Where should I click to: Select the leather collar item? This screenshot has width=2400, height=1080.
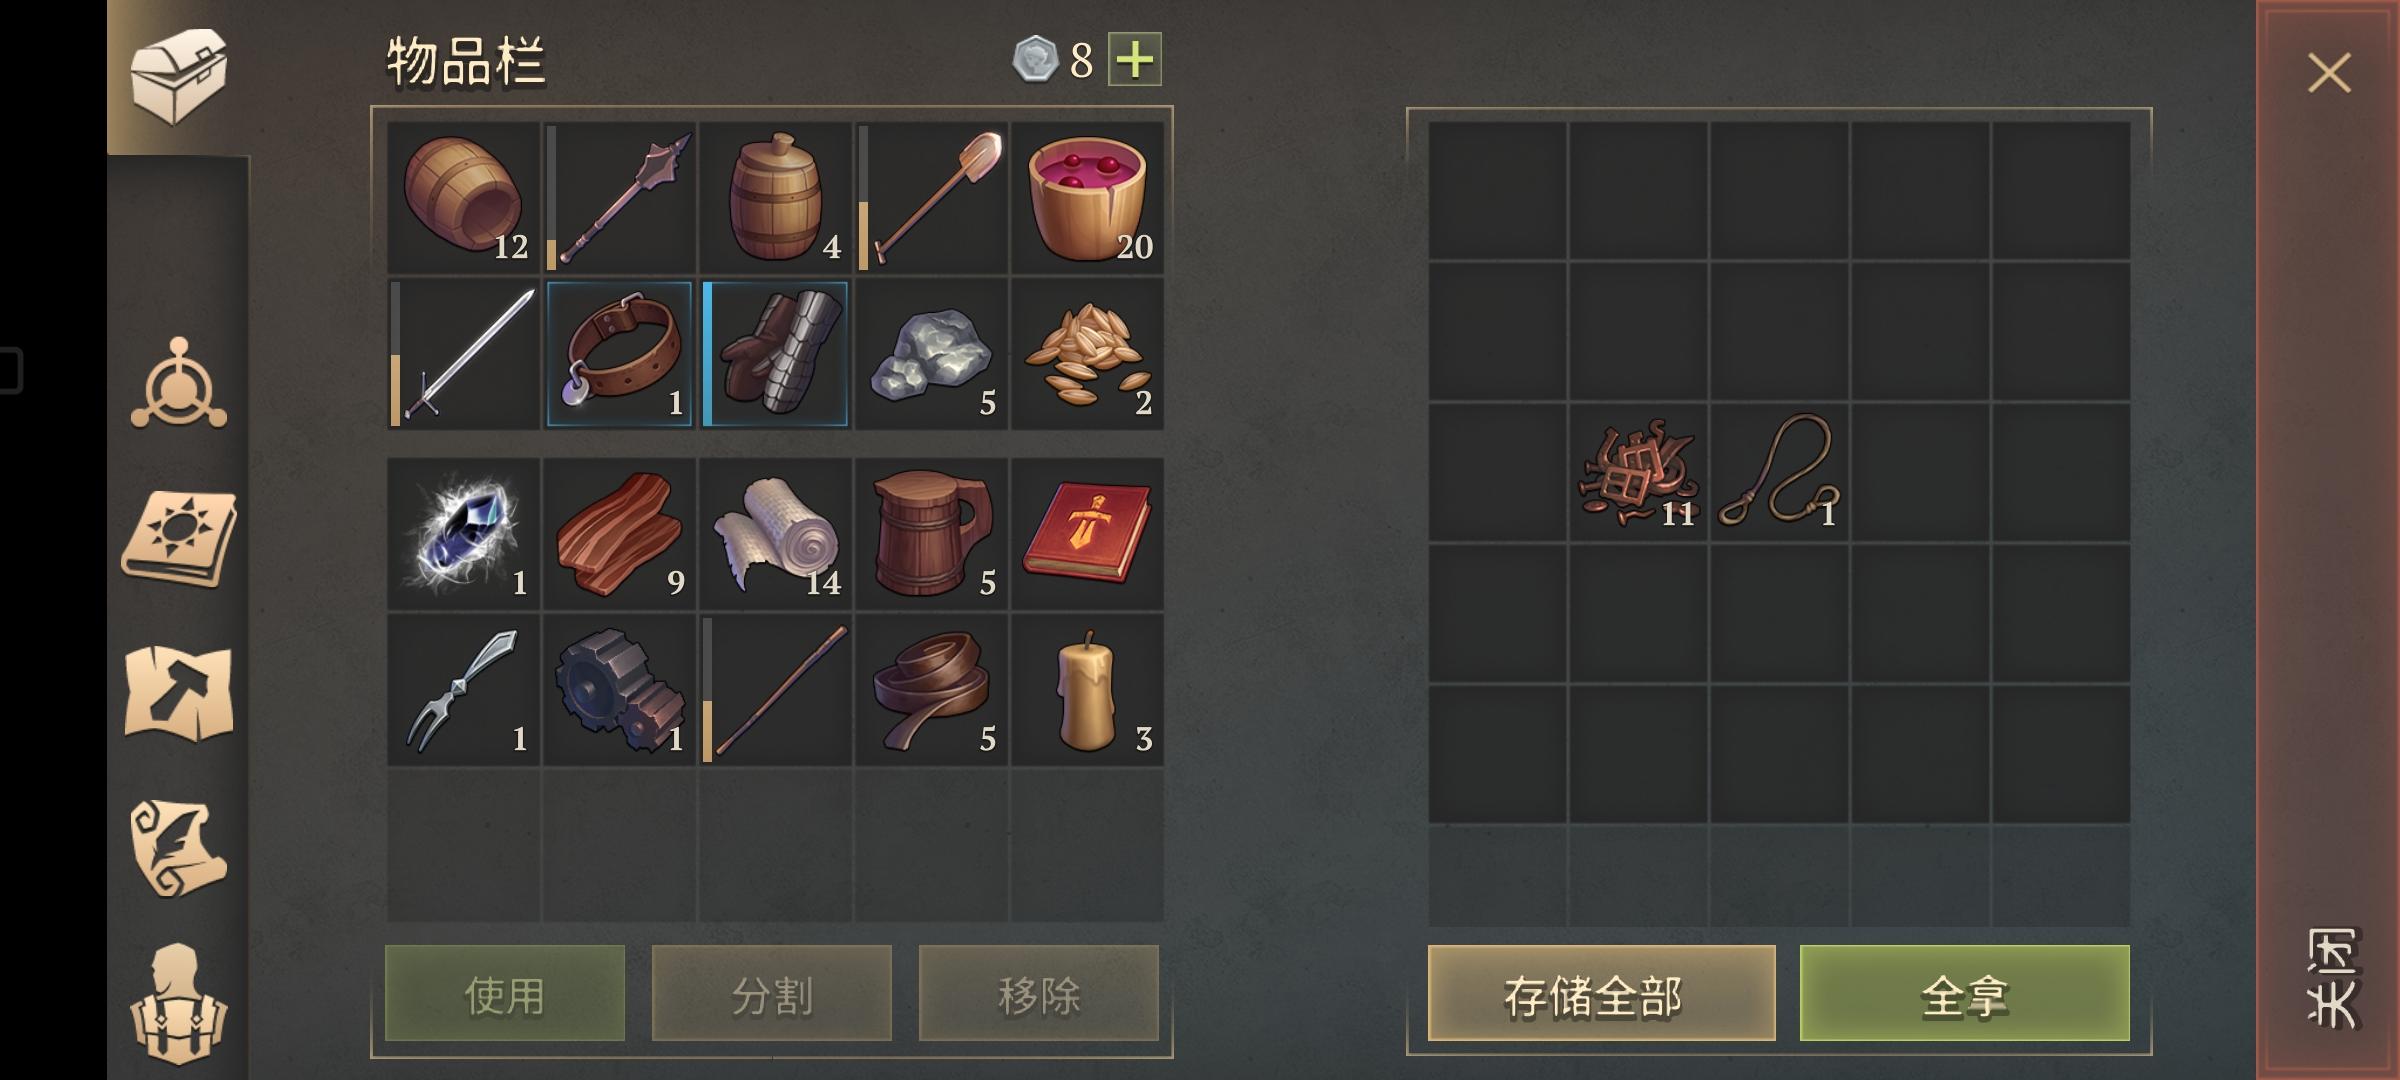coord(620,354)
